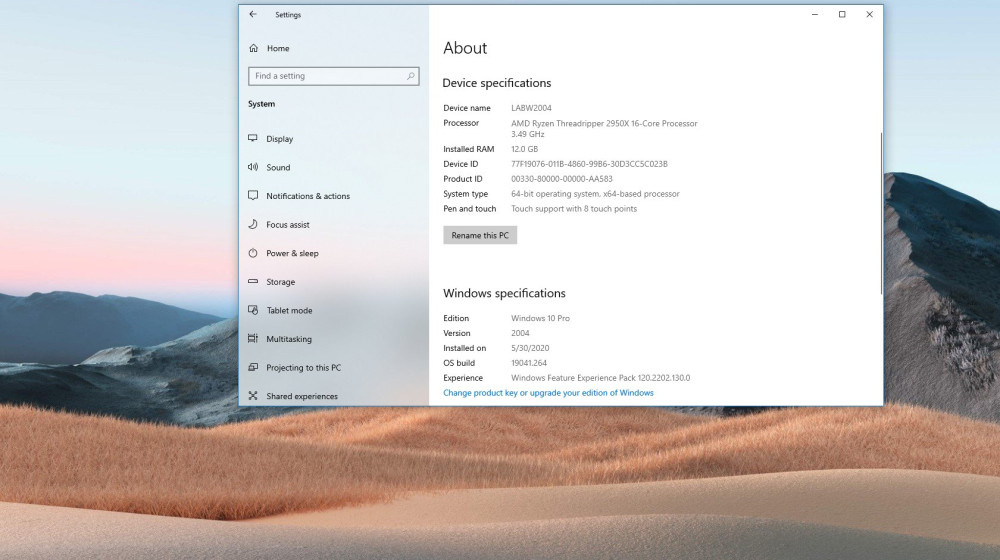Click the Focus assist moon icon
Image resolution: width=1000 pixels, height=560 pixels.
pos(253,225)
